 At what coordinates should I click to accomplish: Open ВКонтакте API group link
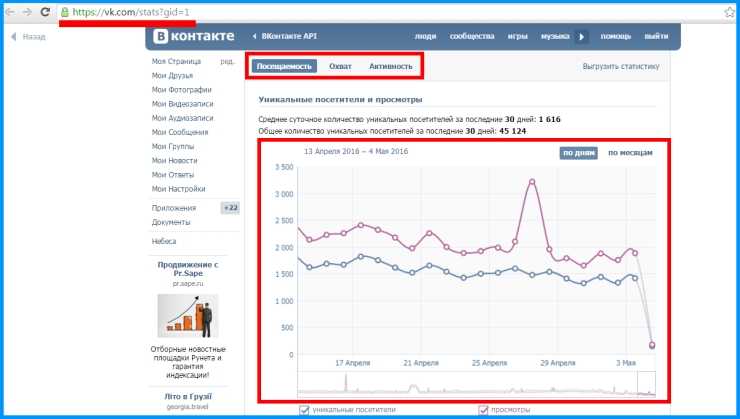click(285, 36)
